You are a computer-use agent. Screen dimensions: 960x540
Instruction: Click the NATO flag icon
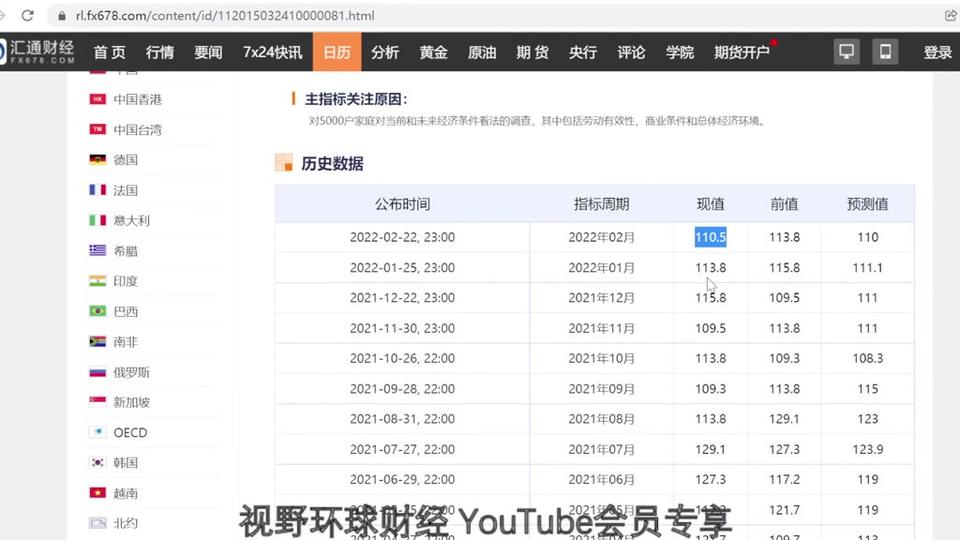(97, 523)
